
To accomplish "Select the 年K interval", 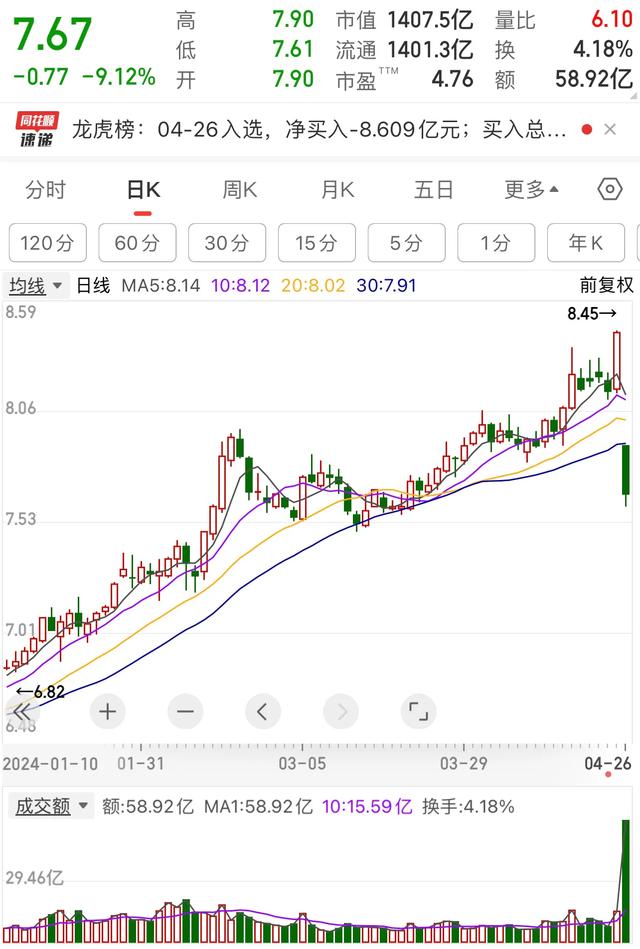I will 585,243.
